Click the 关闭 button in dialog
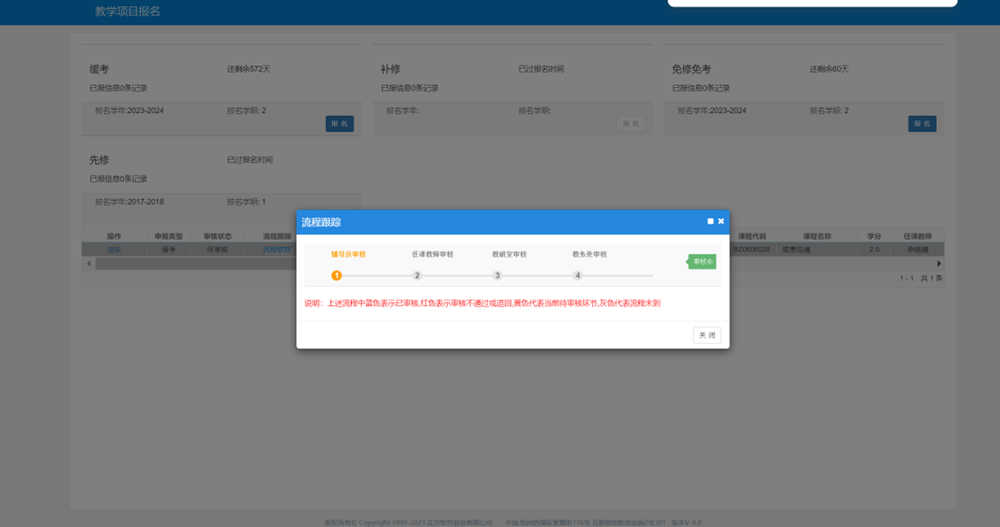Viewport: 1000px width, 527px height. 706,335
